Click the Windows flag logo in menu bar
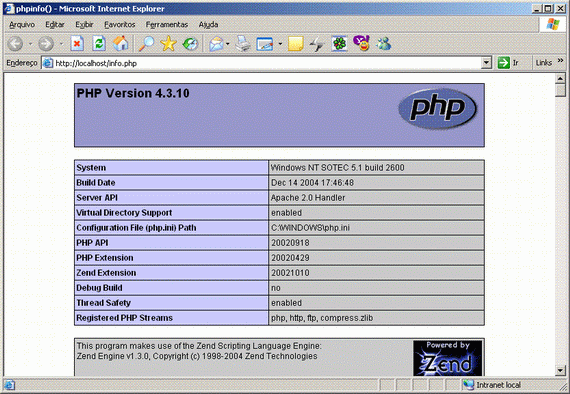 pyautogui.click(x=553, y=24)
